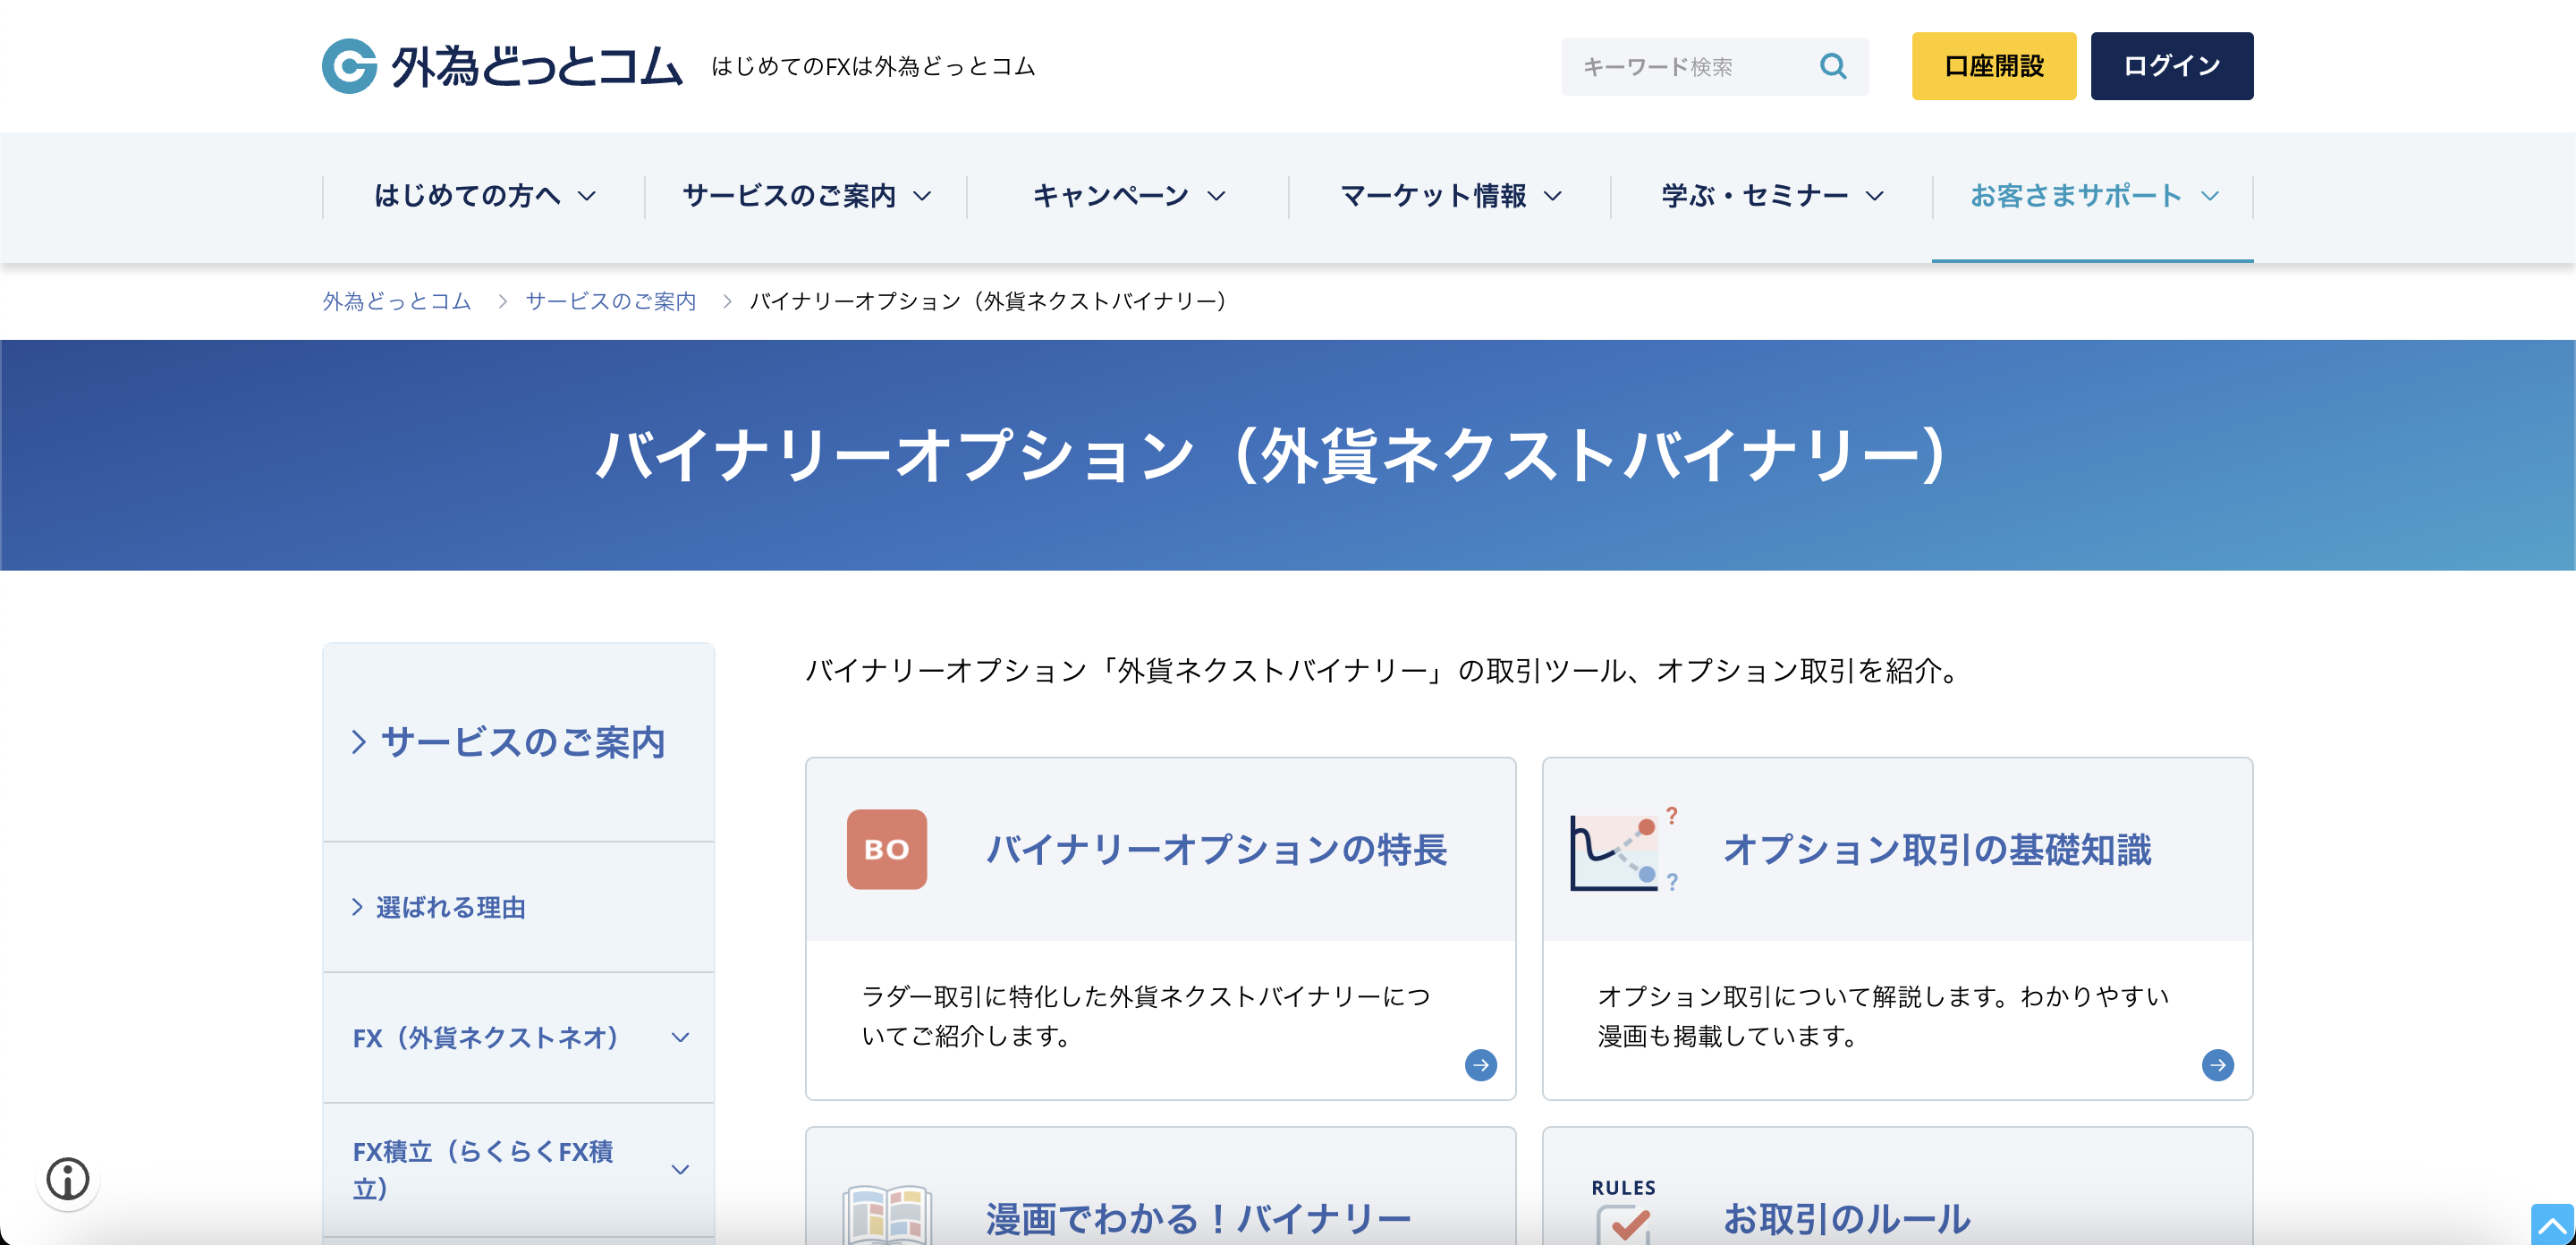This screenshot has width=2576, height=1245.
Task: Open the サービスのご案内 sidebar heading link
Action: 523,742
